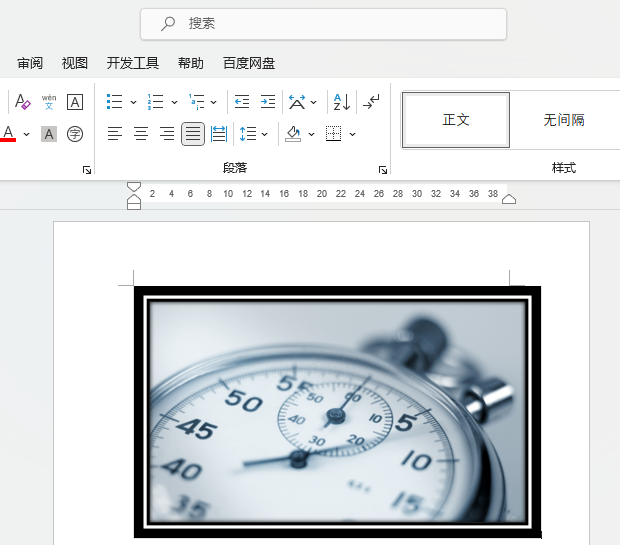Switch to the 开发工具 tab
The width and height of the screenshot is (620, 545).
[133, 63]
